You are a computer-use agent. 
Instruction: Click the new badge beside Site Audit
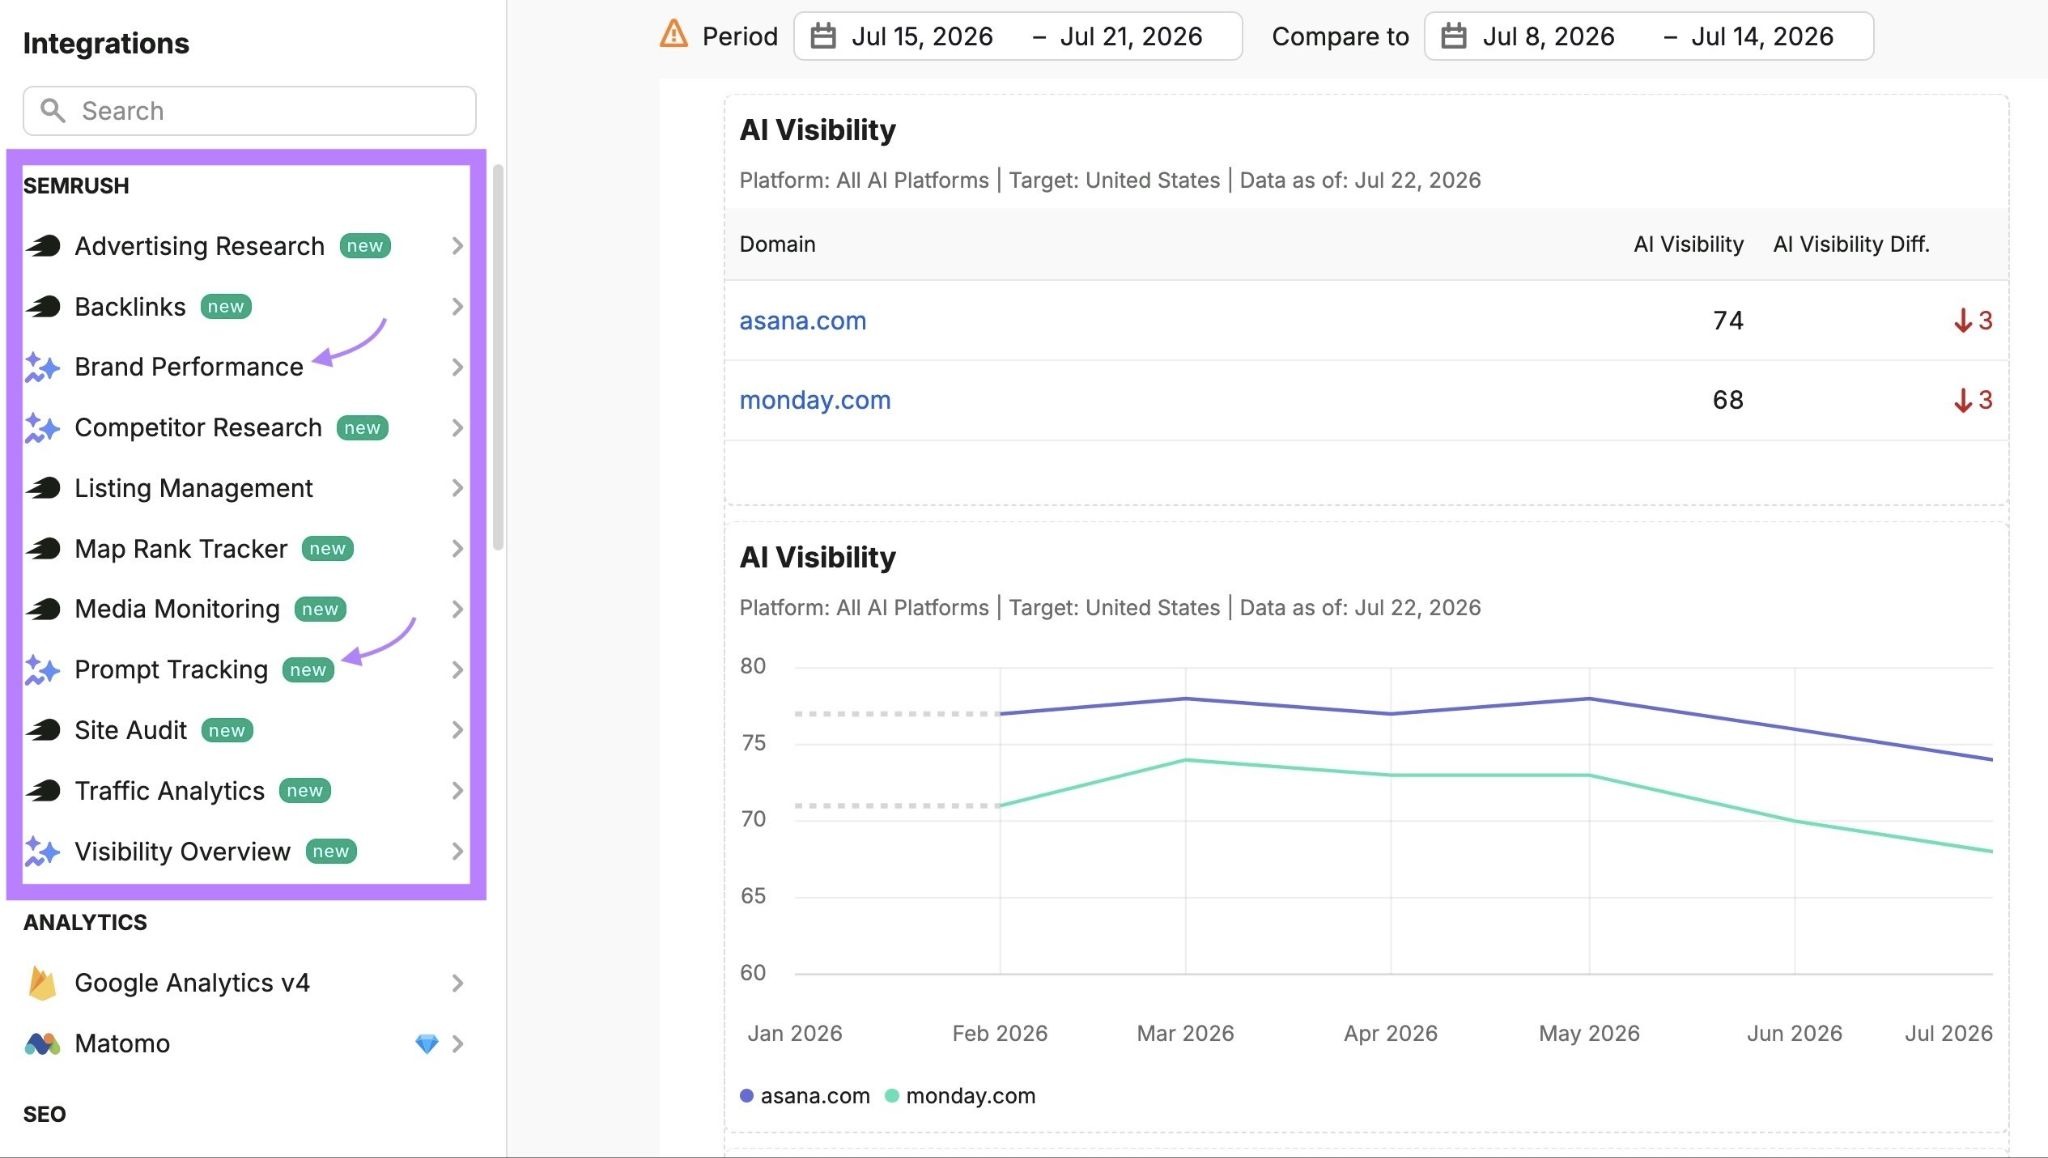(227, 731)
